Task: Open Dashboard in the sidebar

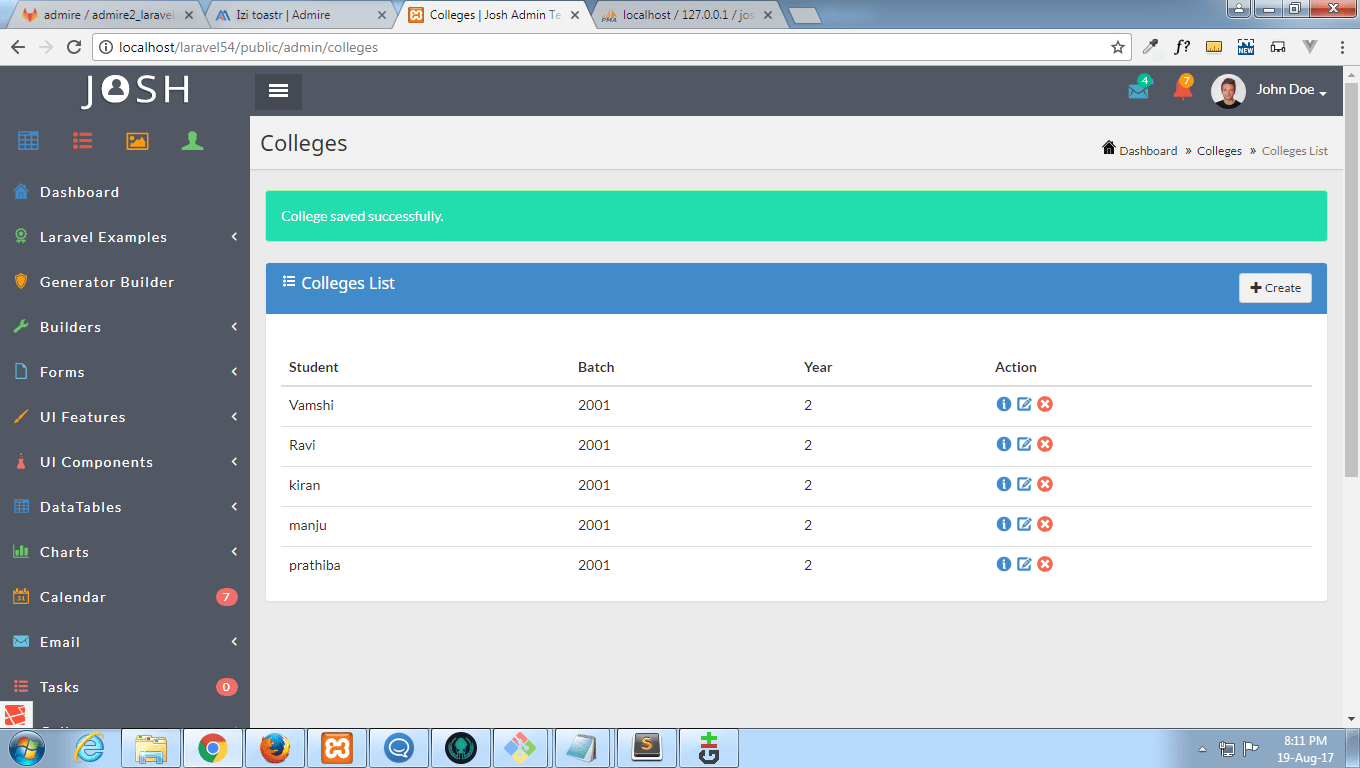Action: [79, 192]
